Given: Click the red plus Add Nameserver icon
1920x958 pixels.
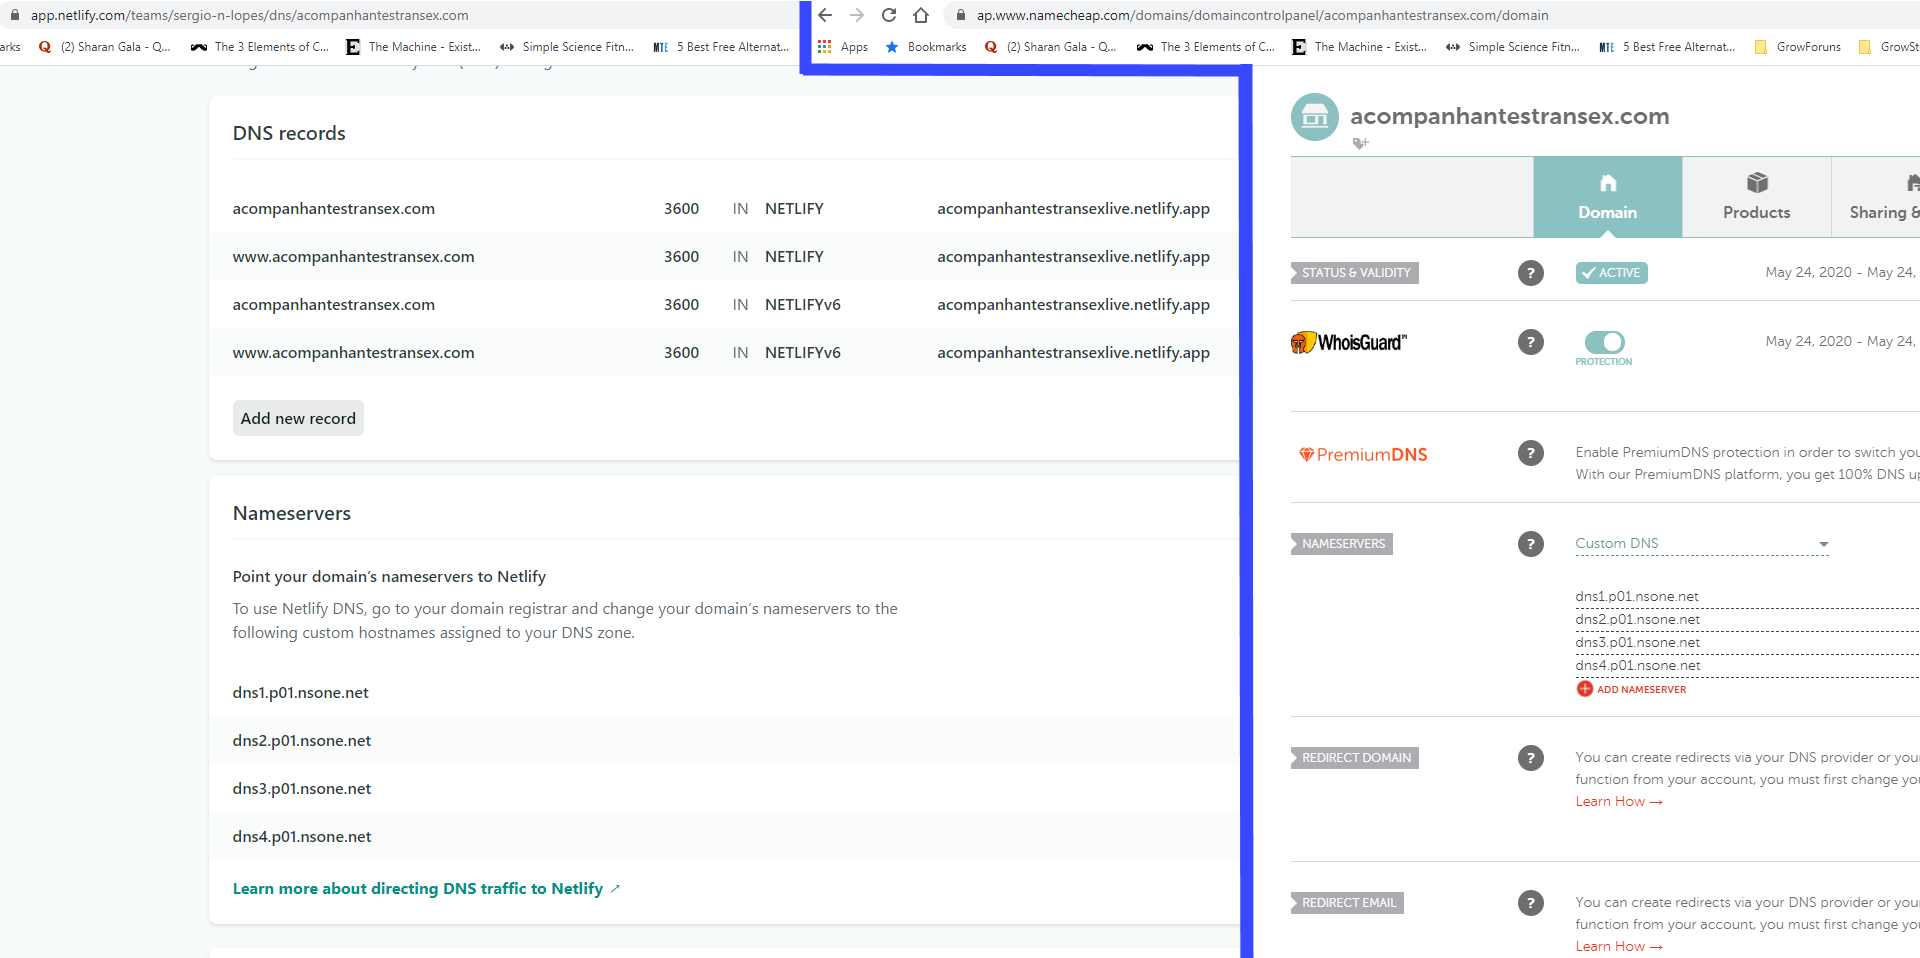Looking at the screenshot, I should click(x=1585, y=689).
